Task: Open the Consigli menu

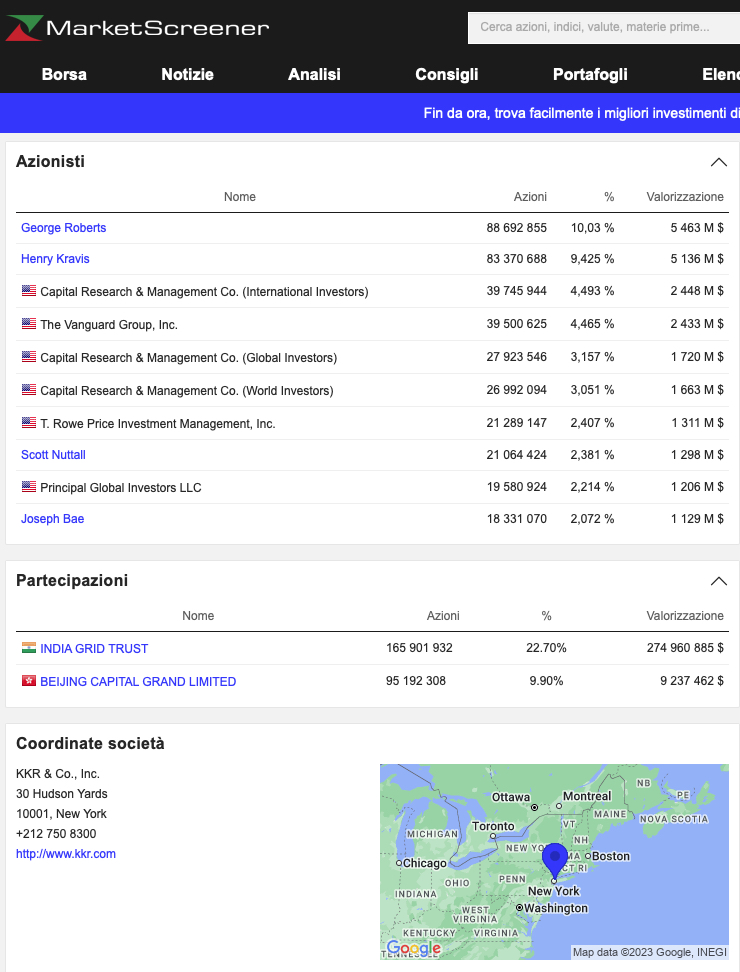Action: (446, 74)
